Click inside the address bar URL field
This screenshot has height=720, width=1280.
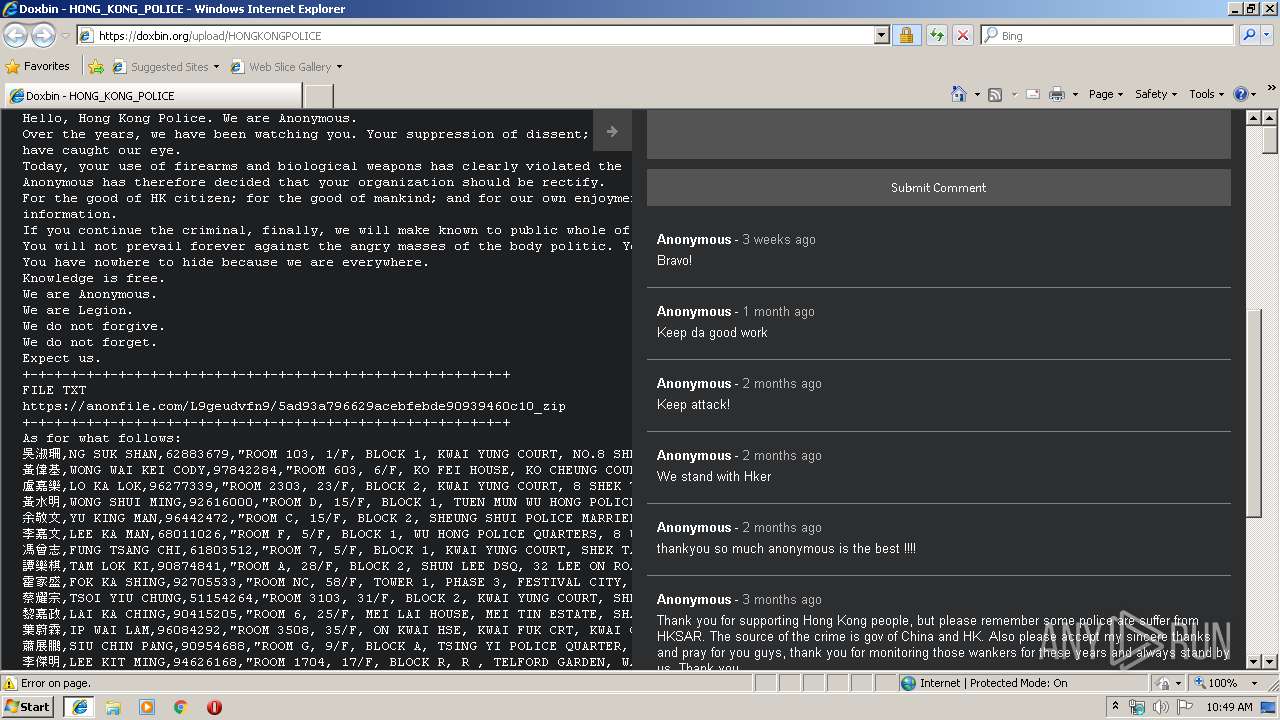point(483,35)
